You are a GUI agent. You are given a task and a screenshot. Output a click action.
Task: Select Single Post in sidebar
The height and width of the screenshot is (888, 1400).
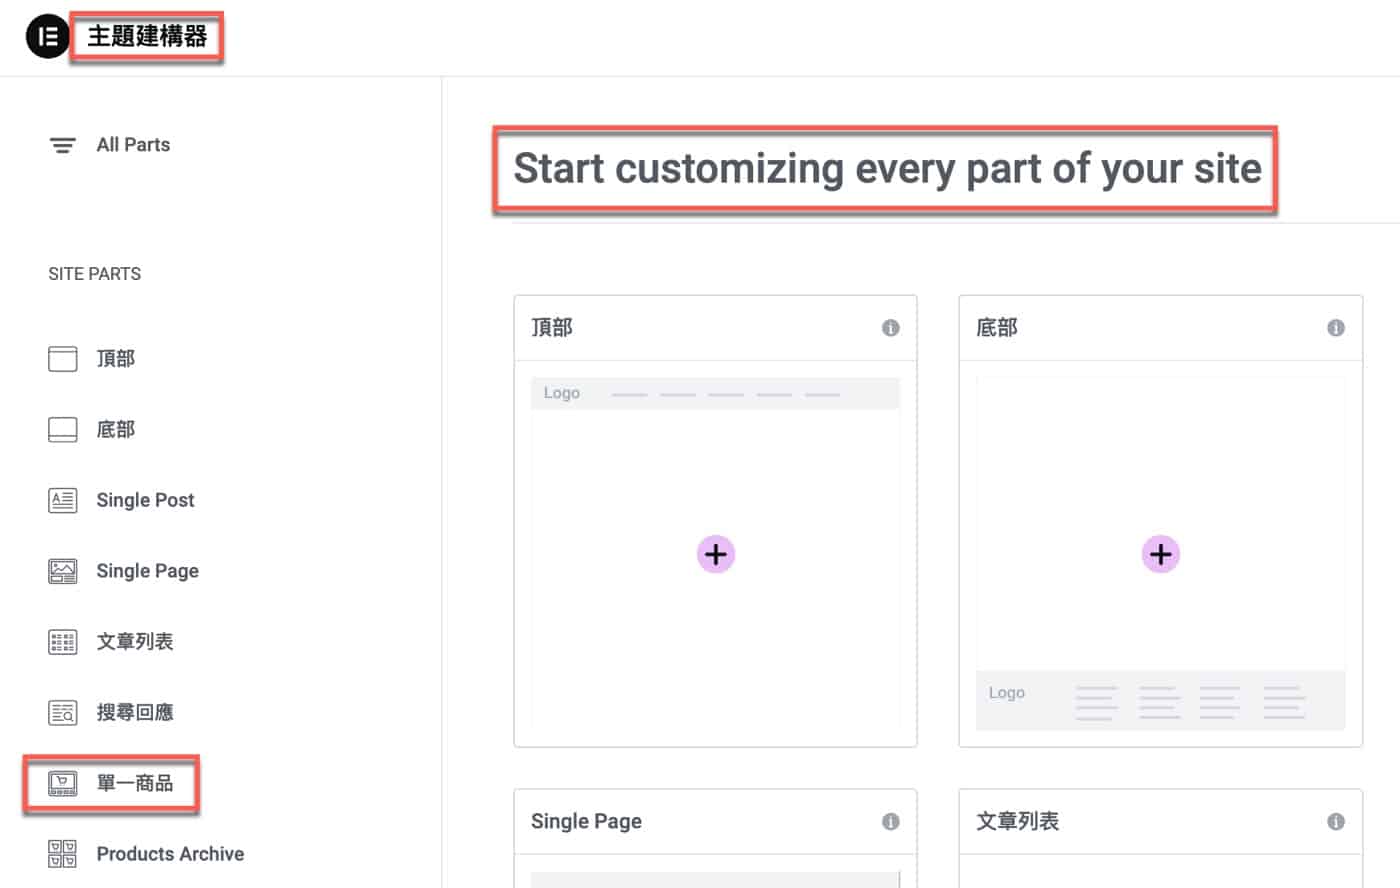tap(145, 500)
